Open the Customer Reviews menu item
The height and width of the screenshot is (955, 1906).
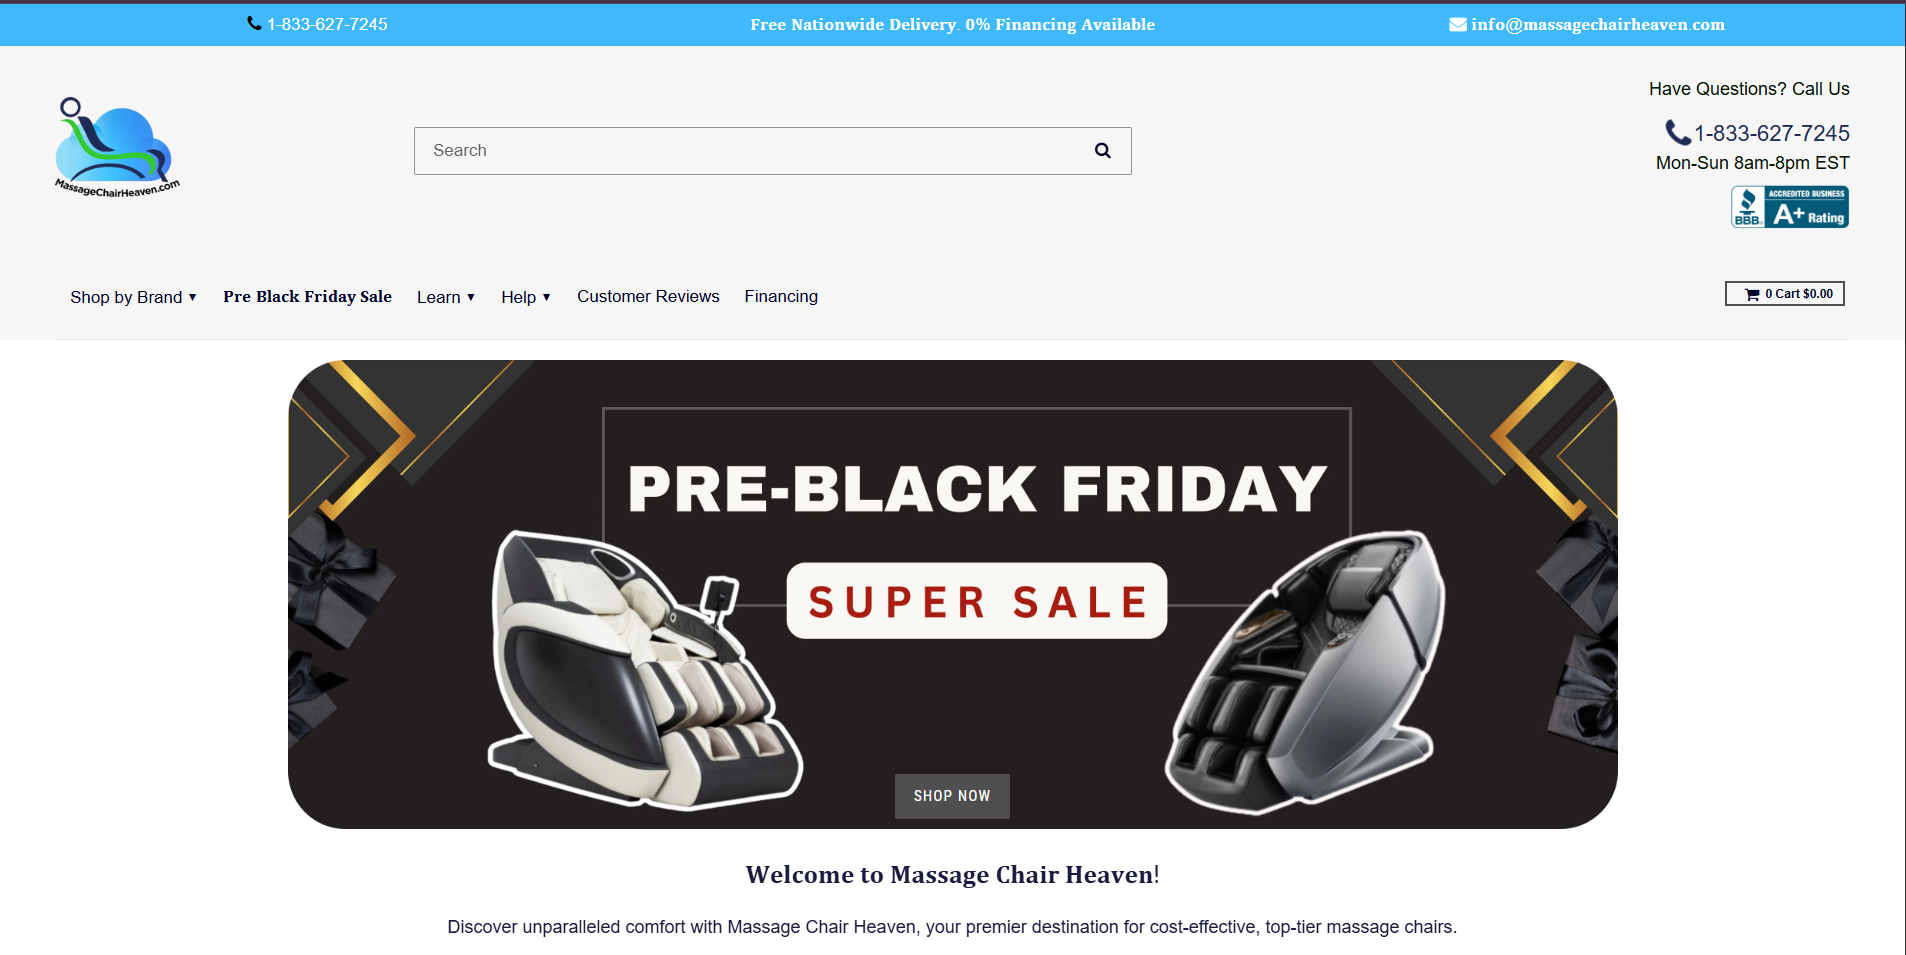click(x=648, y=296)
